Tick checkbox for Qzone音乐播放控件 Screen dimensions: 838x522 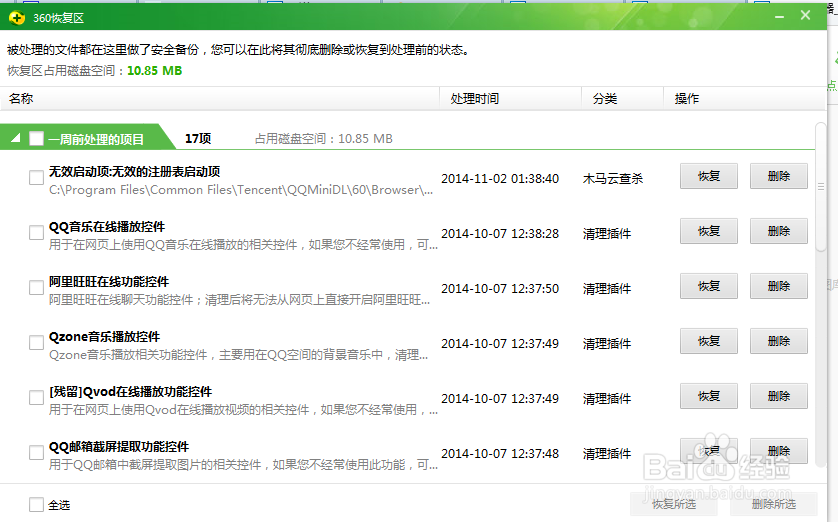point(36,342)
